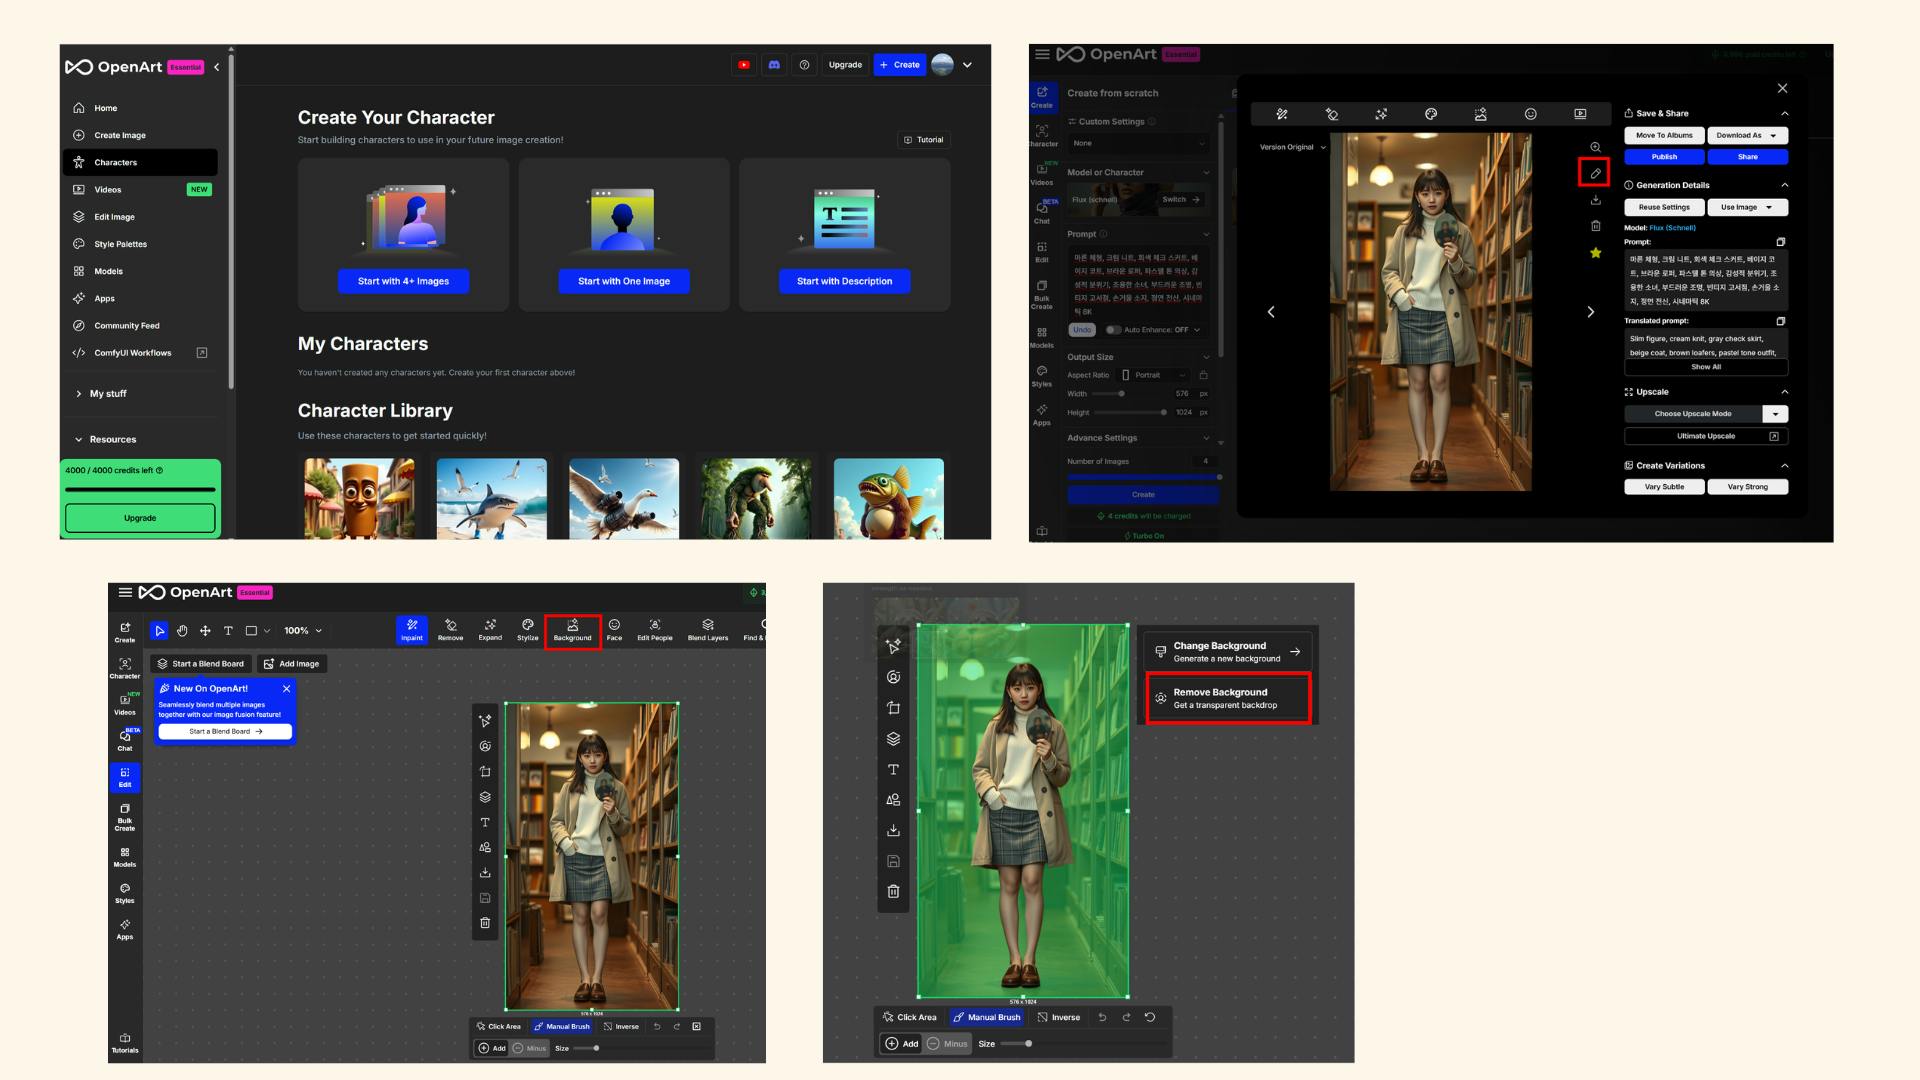Toggle Manual Brush mode in green-mask panel
This screenshot has height=1080, width=1920.
986,1017
